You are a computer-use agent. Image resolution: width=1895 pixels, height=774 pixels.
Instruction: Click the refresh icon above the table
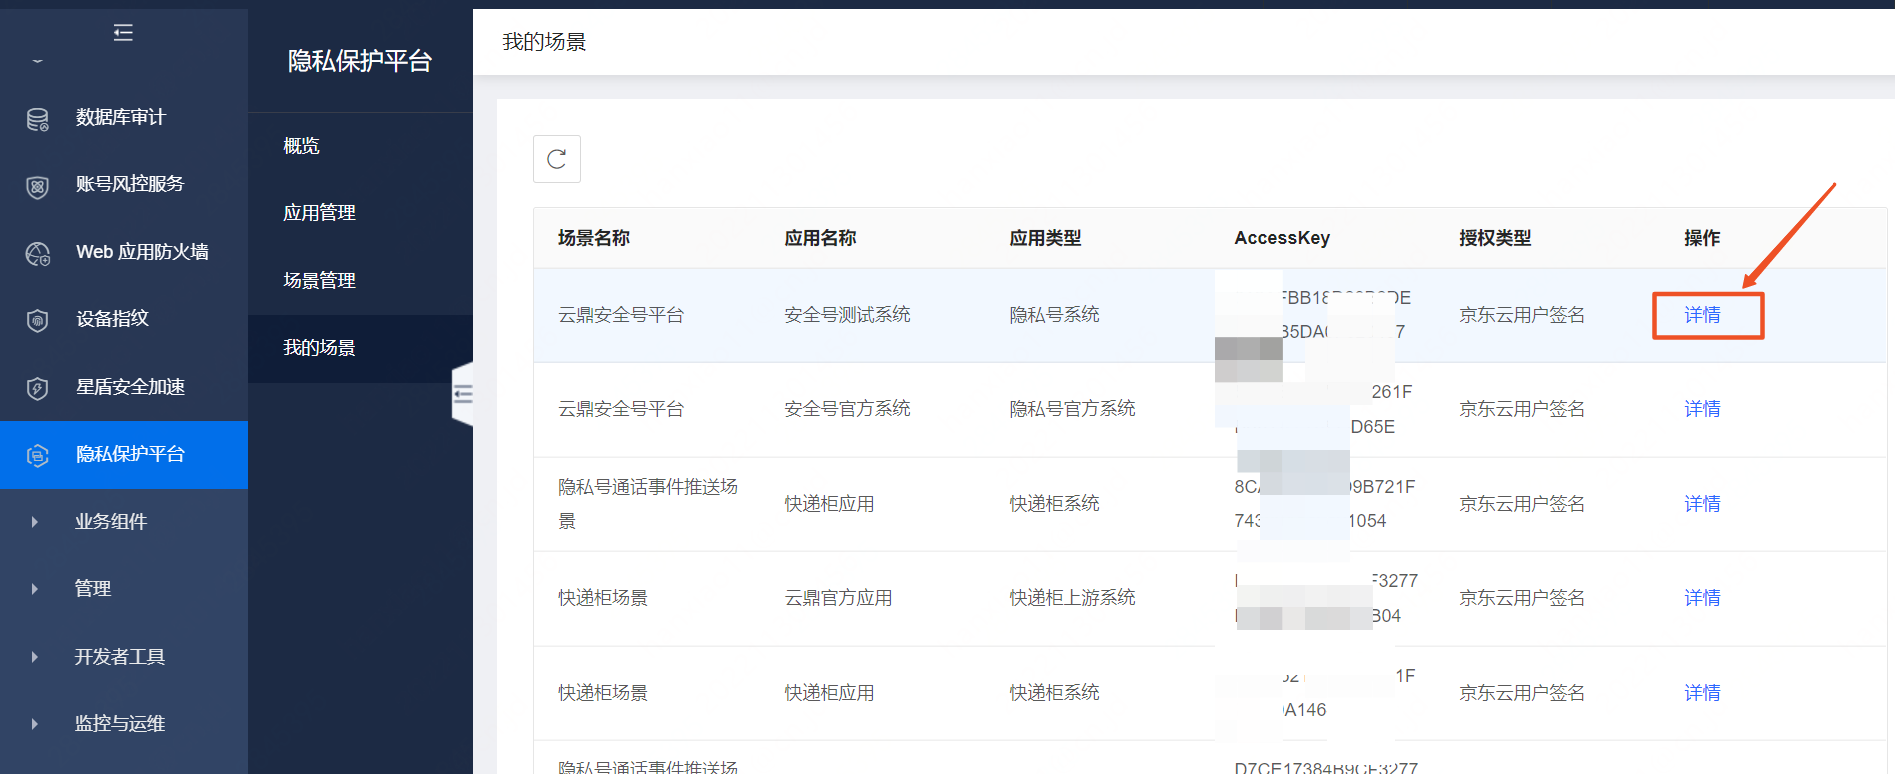click(557, 159)
